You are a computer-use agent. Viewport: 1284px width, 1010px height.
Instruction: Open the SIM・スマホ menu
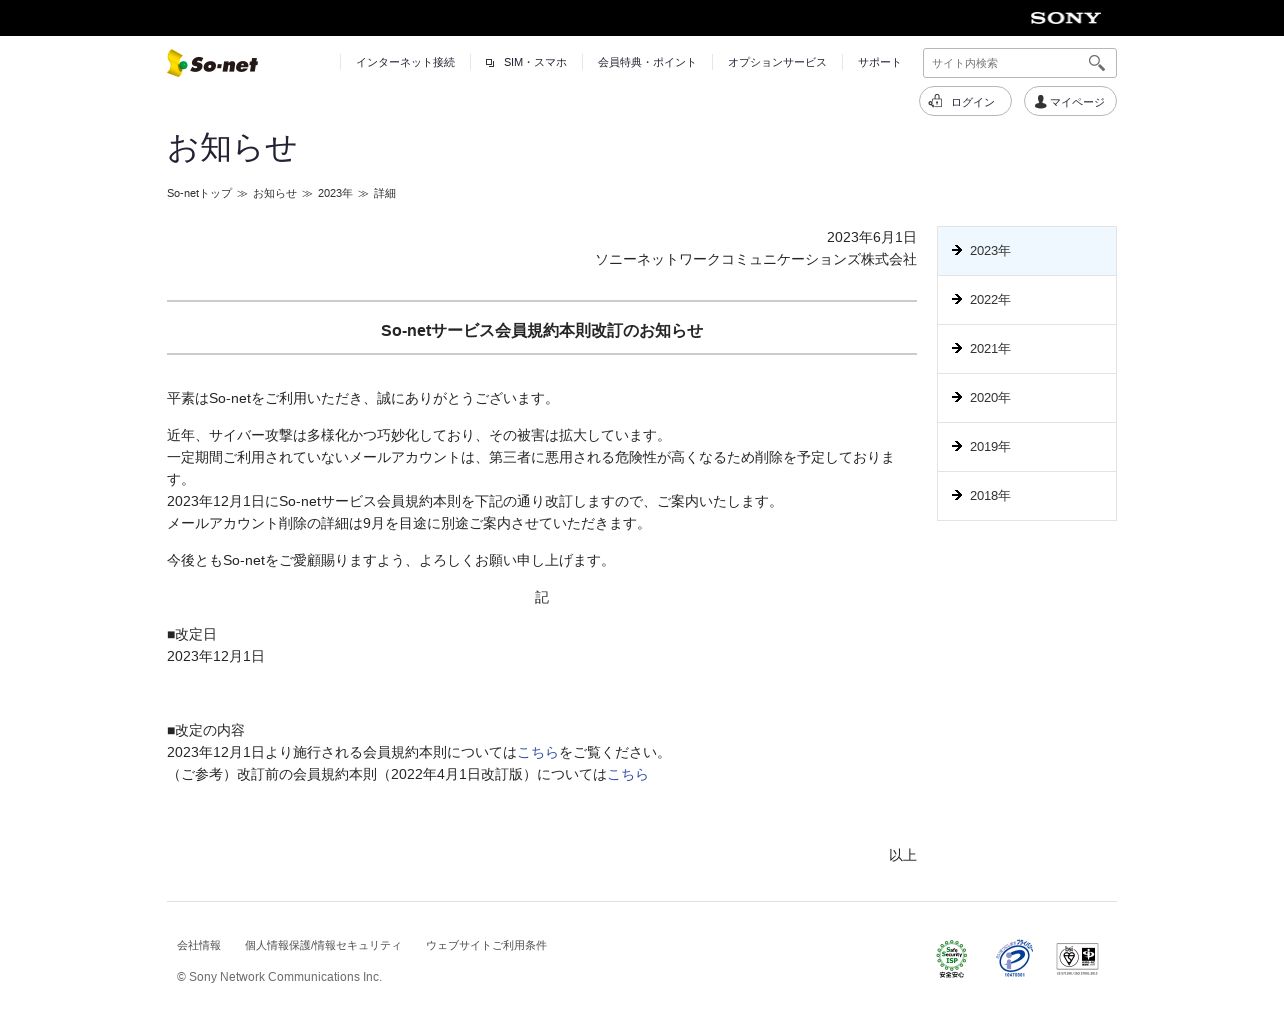pos(526,62)
